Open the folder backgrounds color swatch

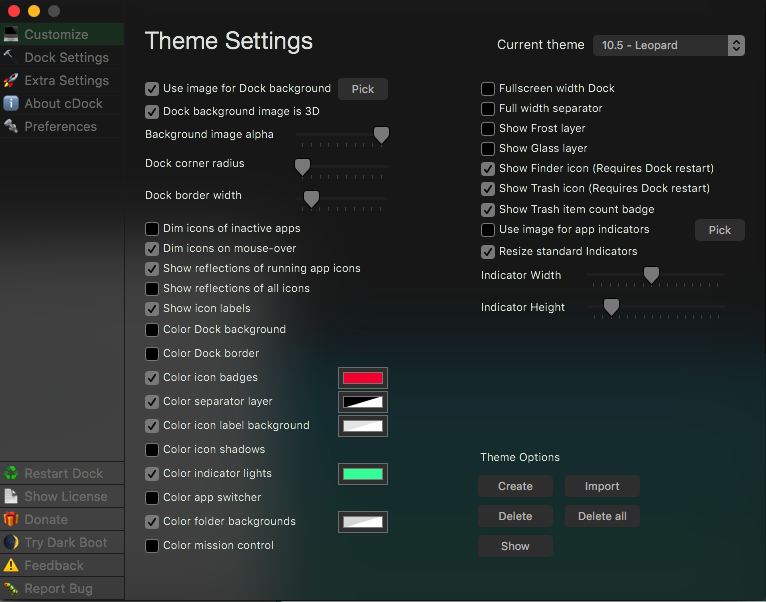pyautogui.click(x=362, y=522)
